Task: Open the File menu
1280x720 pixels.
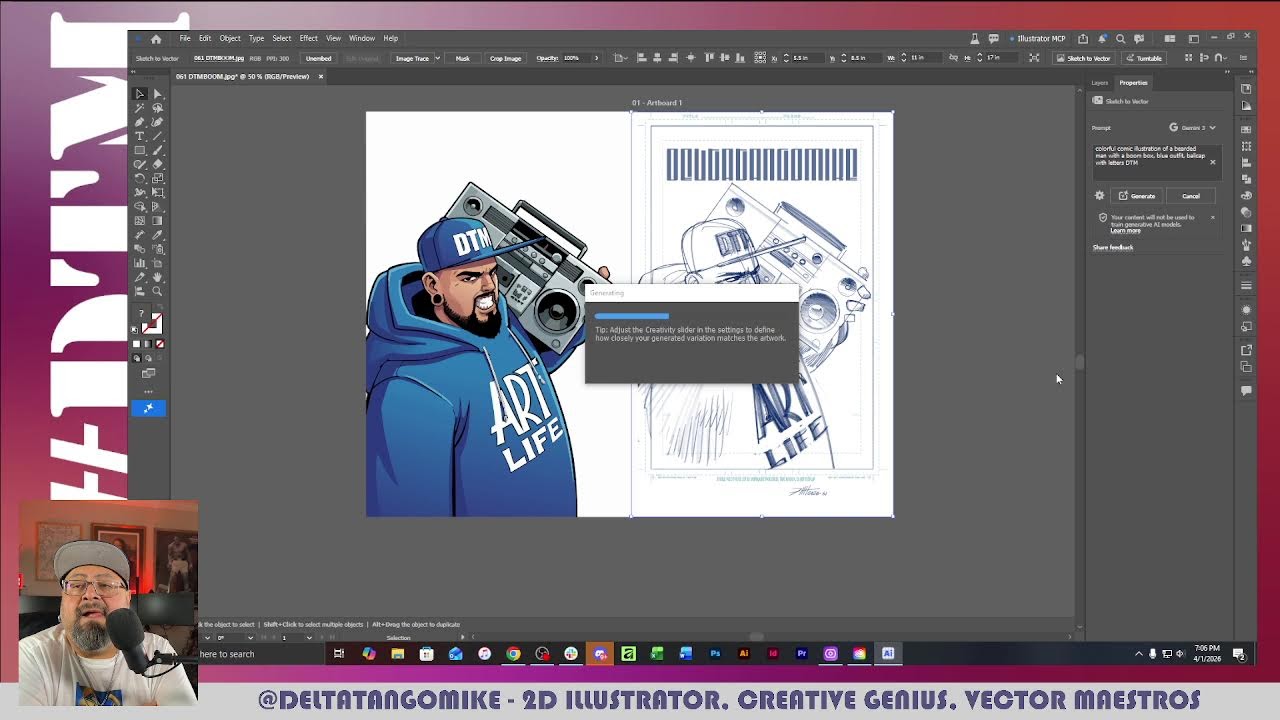Action: (x=185, y=38)
